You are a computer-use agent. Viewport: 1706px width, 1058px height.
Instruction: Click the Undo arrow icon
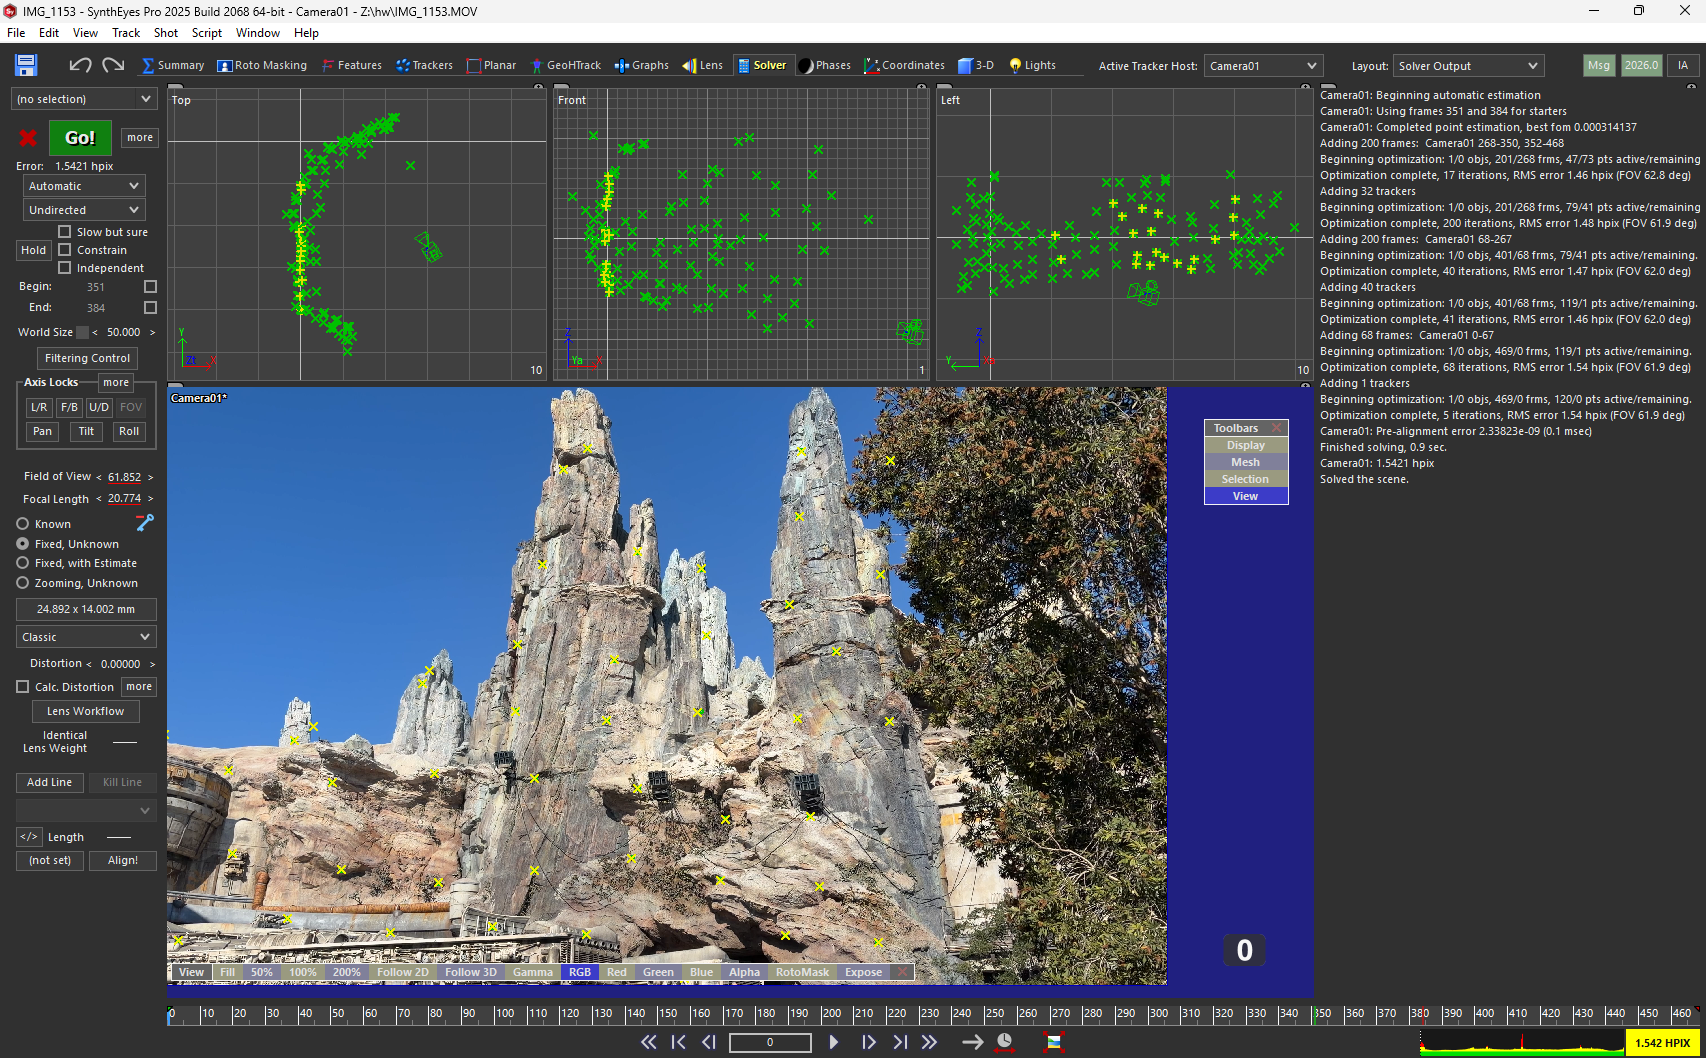tap(80, 65)
